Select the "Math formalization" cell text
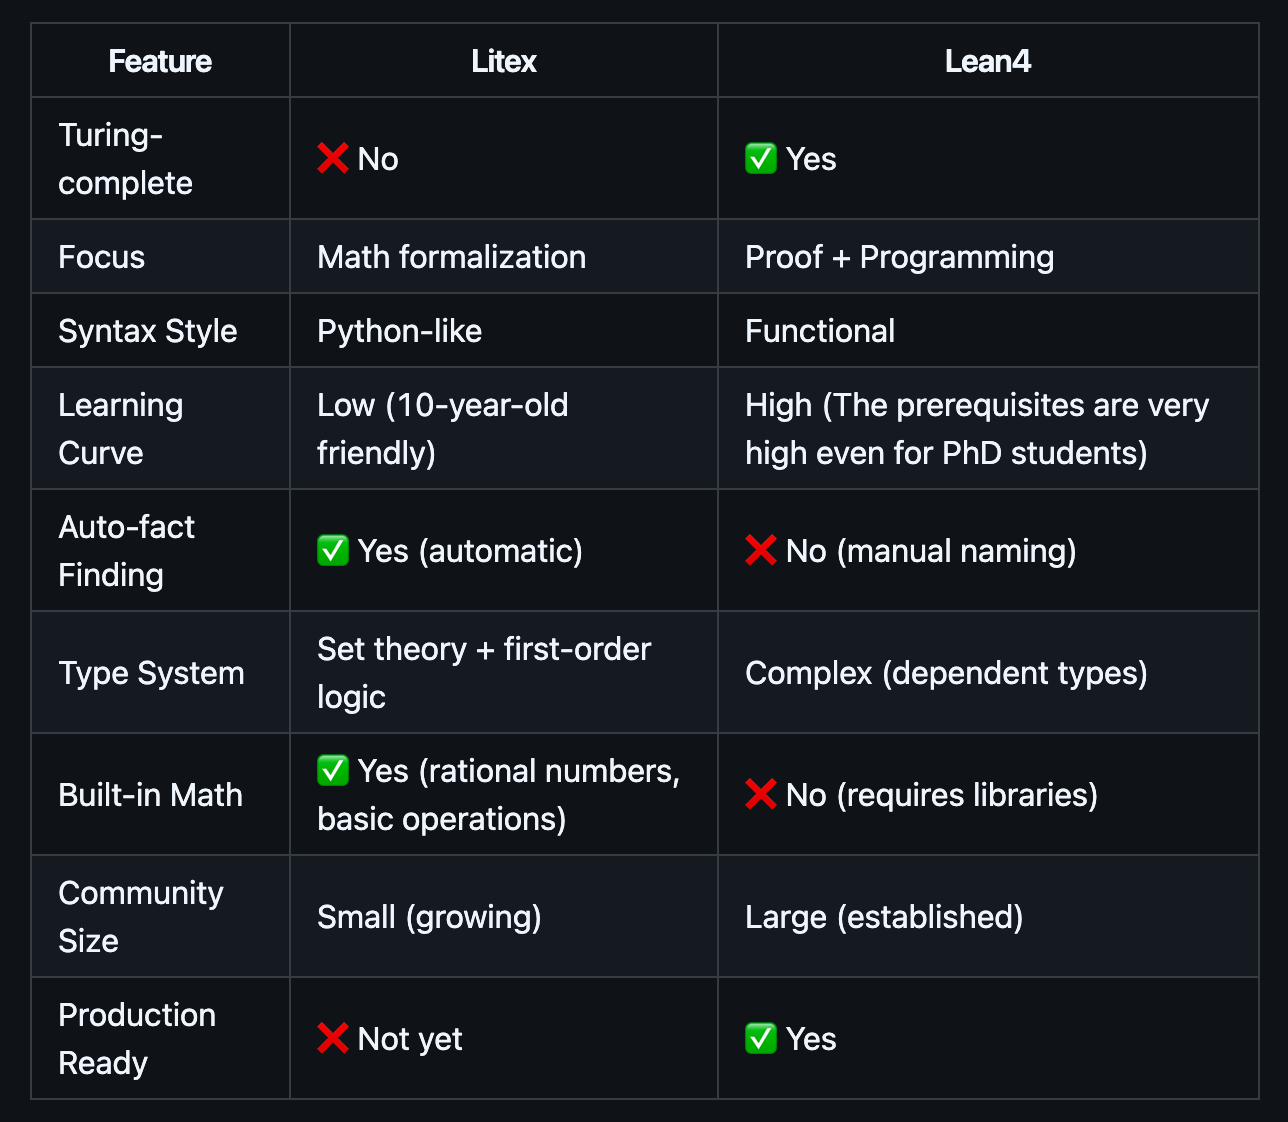This screenshot has height=1122, width=1288. pyautogui.click(x=451, y=257)
